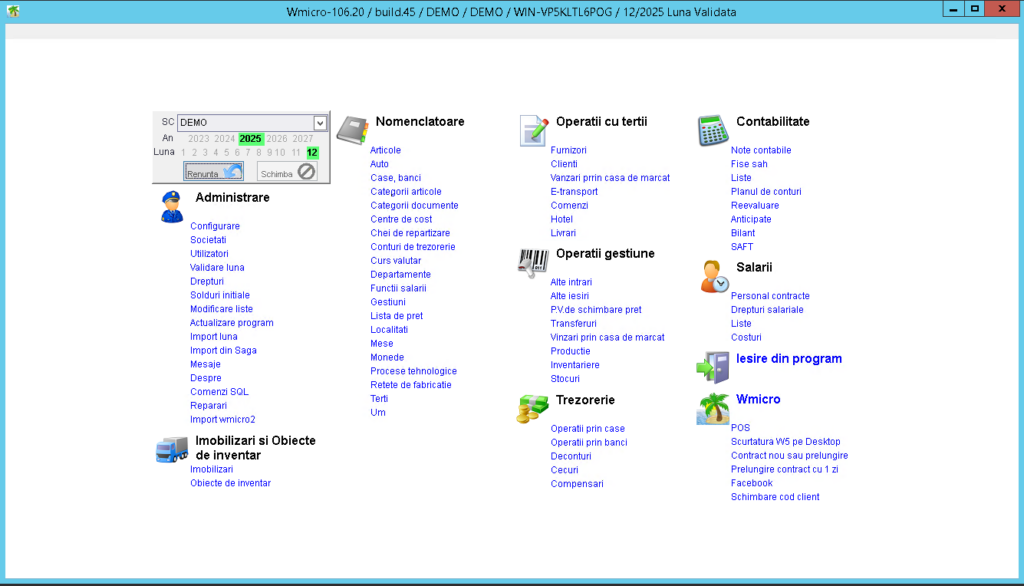Click the Administrare police officer icon

[171, 206]
